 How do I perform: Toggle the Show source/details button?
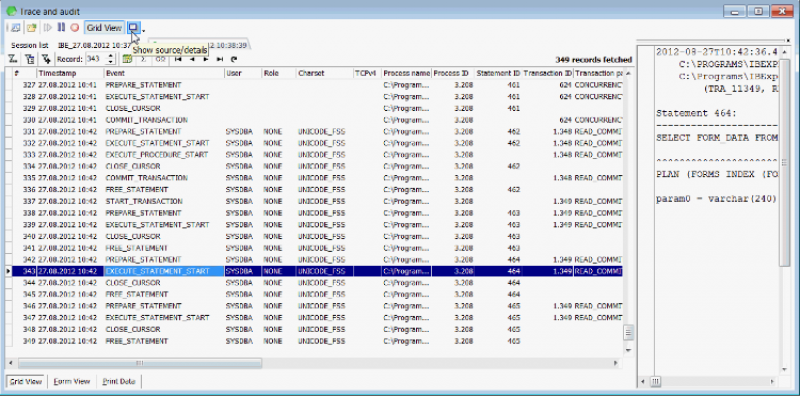(134, 28)
